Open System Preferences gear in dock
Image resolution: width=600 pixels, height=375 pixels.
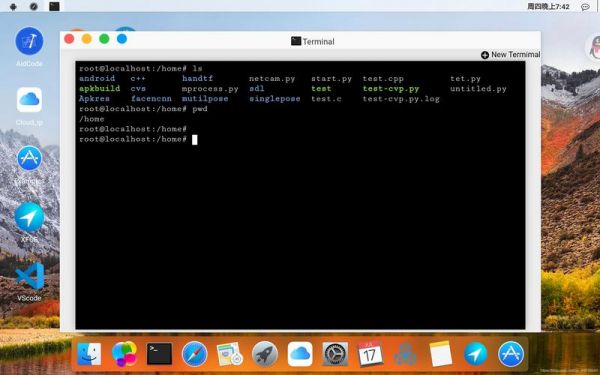coord(335,354)
